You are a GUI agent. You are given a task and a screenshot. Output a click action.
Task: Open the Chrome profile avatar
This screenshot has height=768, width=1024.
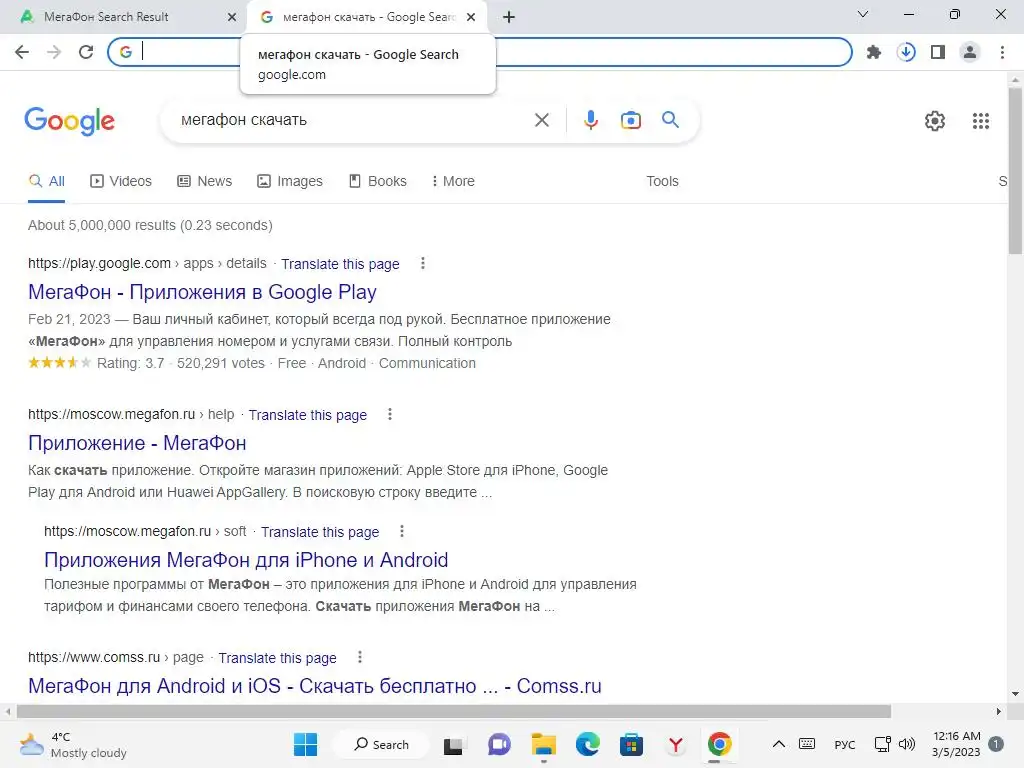pos(970,52)
